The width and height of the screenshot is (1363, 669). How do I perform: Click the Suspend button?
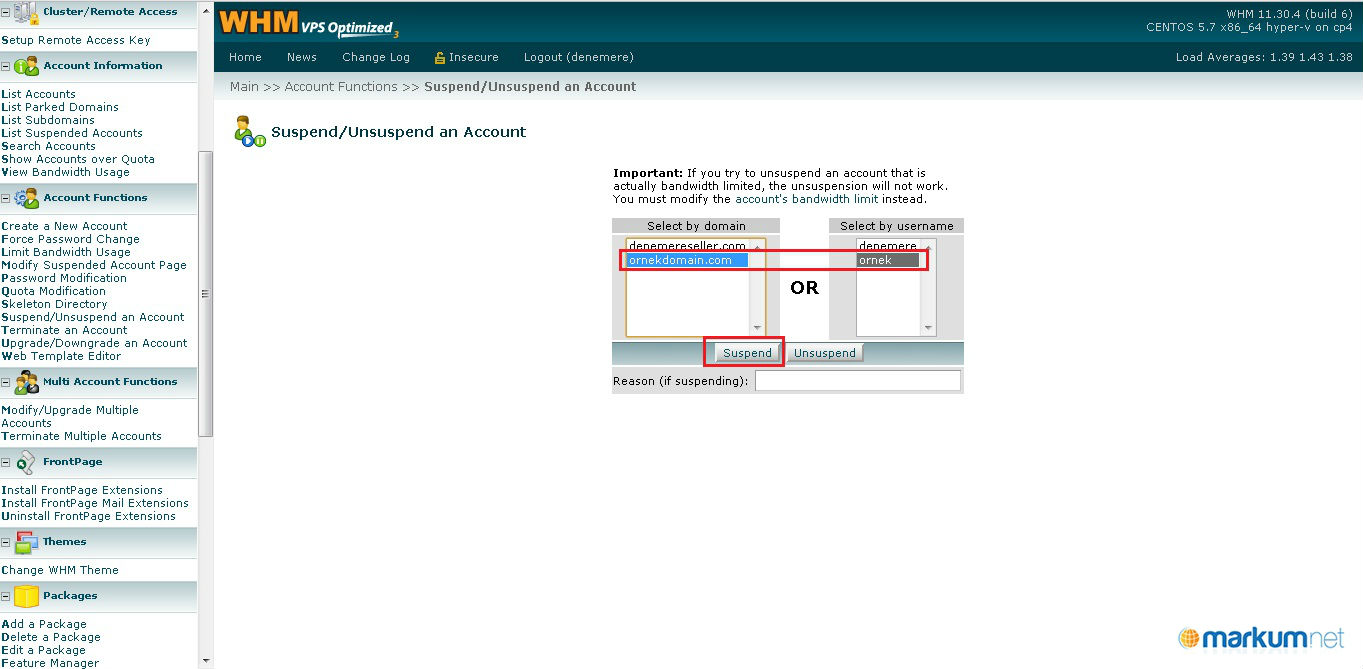pyautogui.click(x=747, y=353)
